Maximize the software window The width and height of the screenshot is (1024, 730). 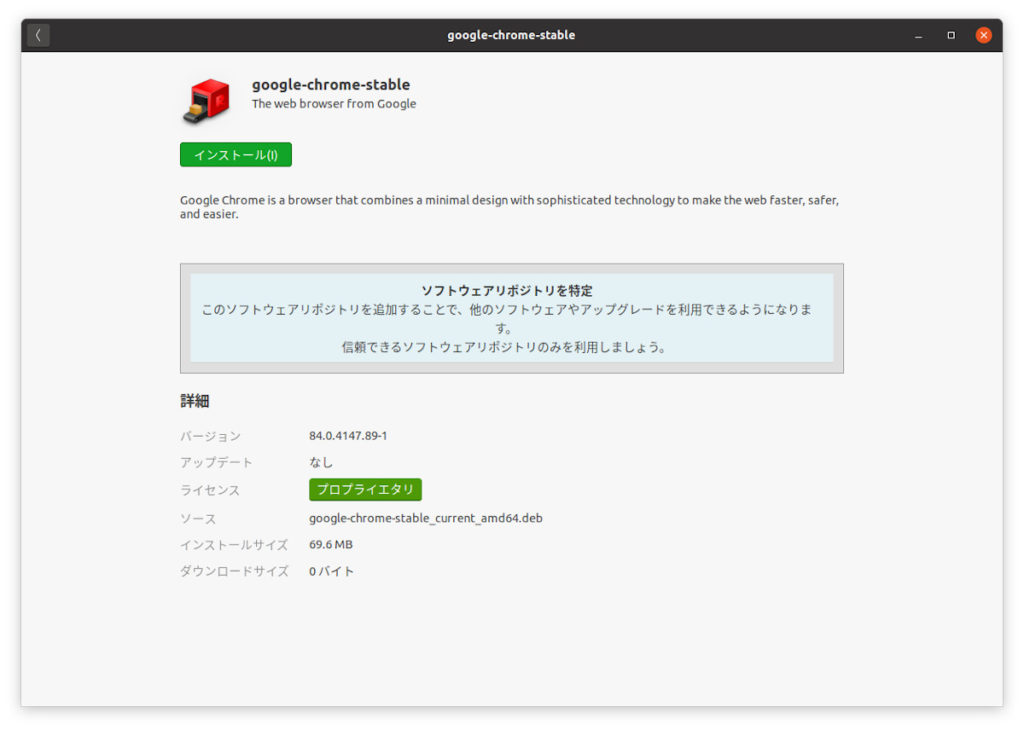950,36
